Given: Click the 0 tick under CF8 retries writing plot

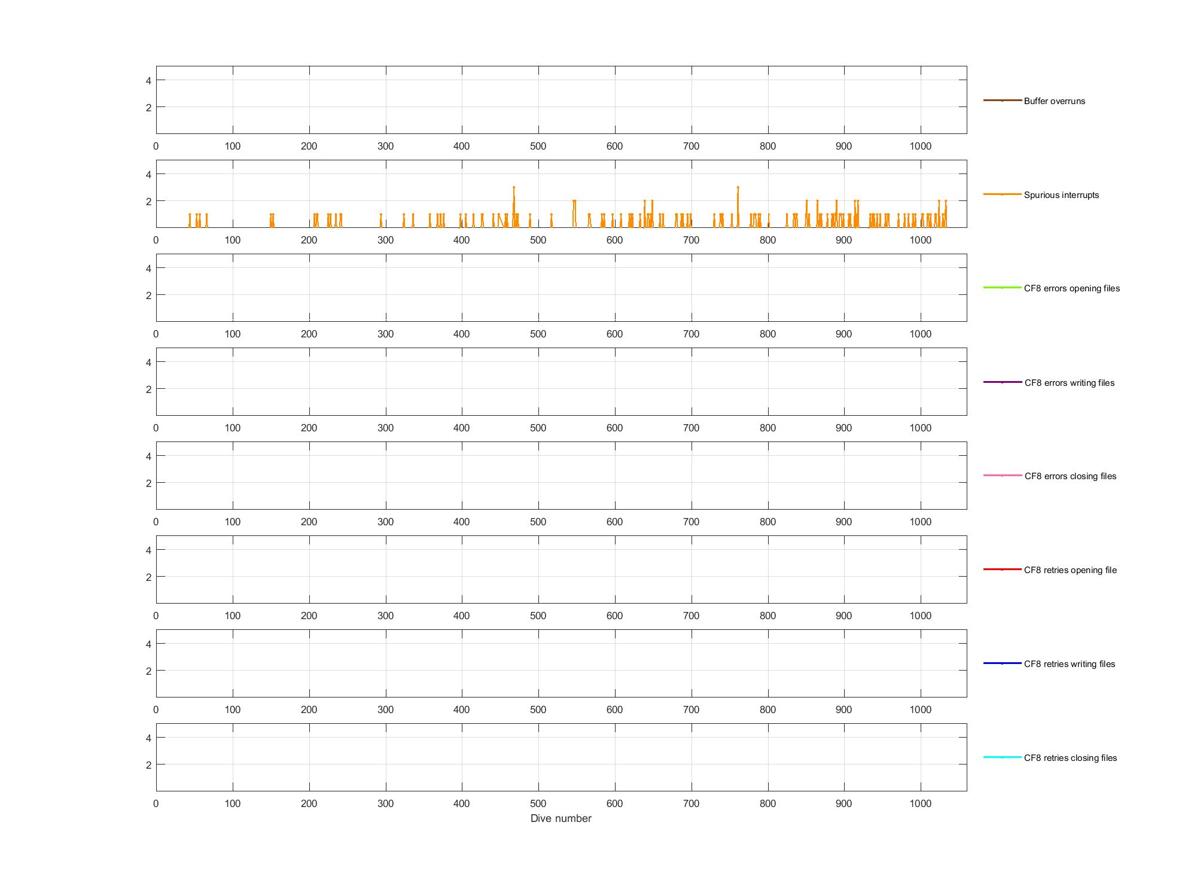Looking at the screenshot, I should [156, 710].
